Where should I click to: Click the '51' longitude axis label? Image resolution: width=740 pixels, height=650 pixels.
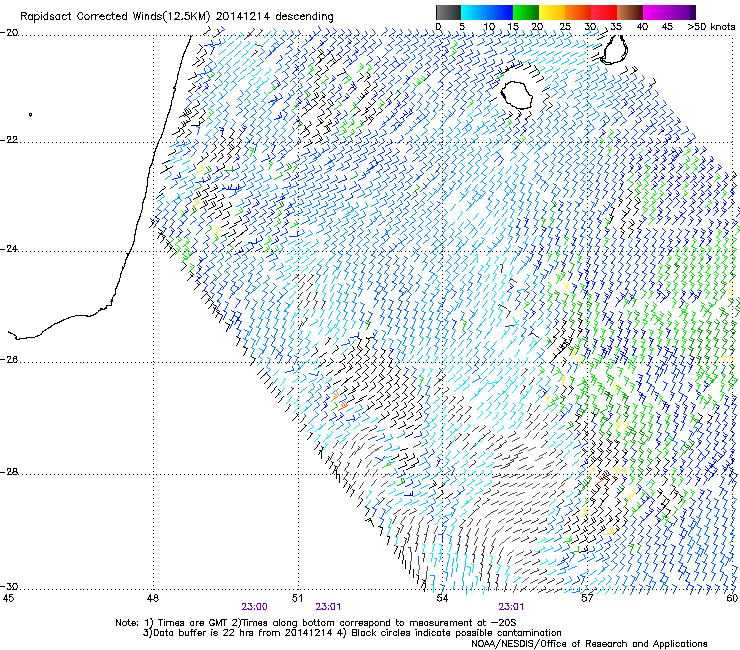pos(297,599)
